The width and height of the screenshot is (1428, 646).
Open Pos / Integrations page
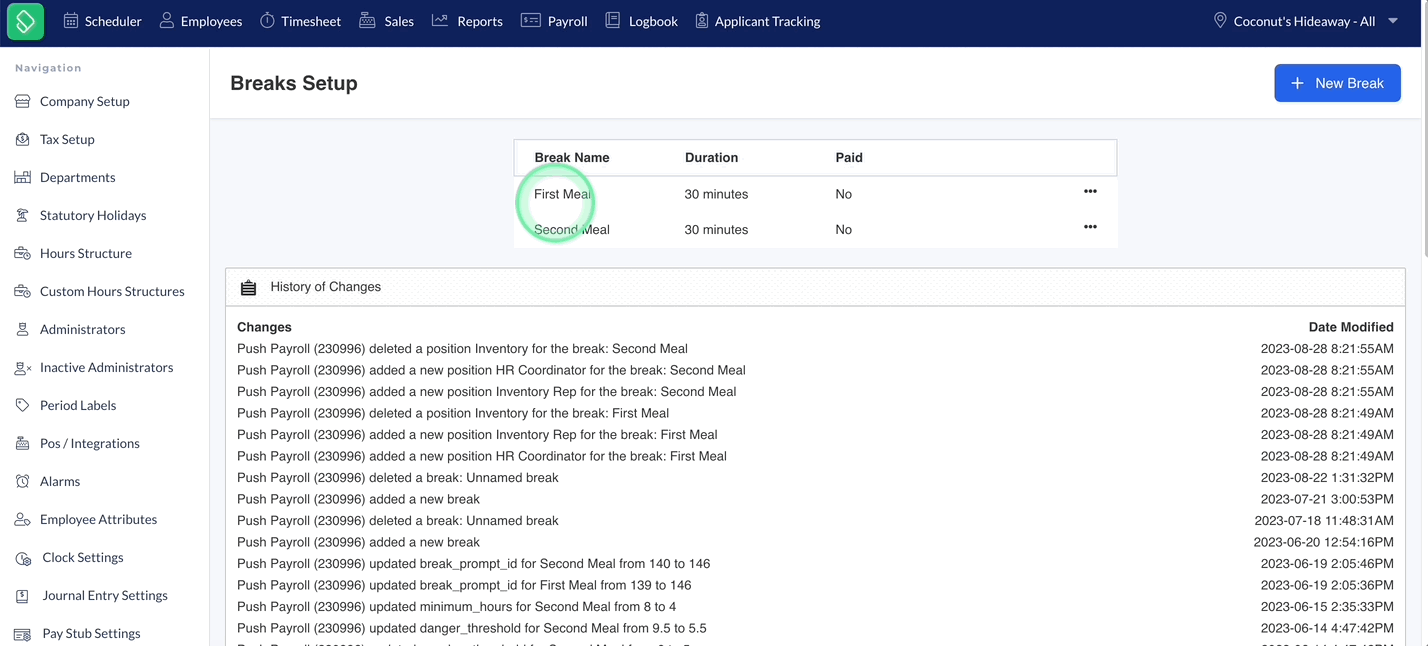pyautogui.click(x=90, y=443)
